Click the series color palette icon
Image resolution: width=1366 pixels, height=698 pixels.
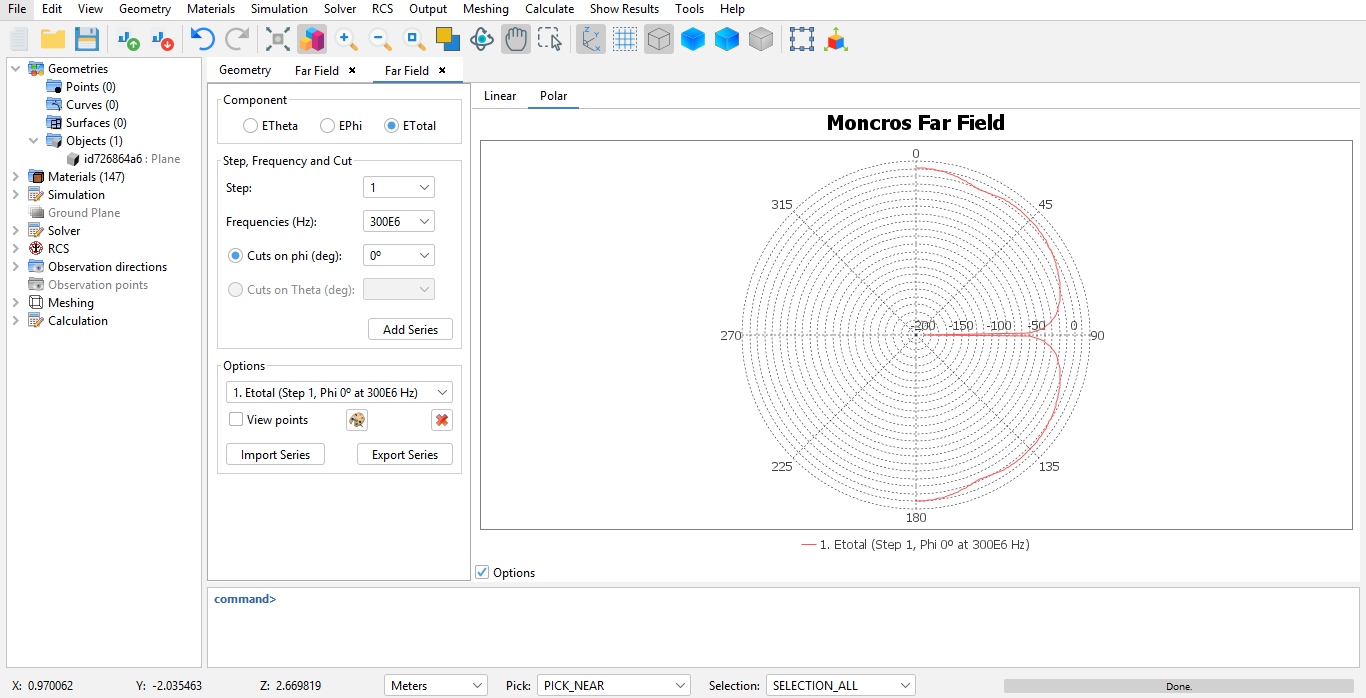(x=357, y=420)
